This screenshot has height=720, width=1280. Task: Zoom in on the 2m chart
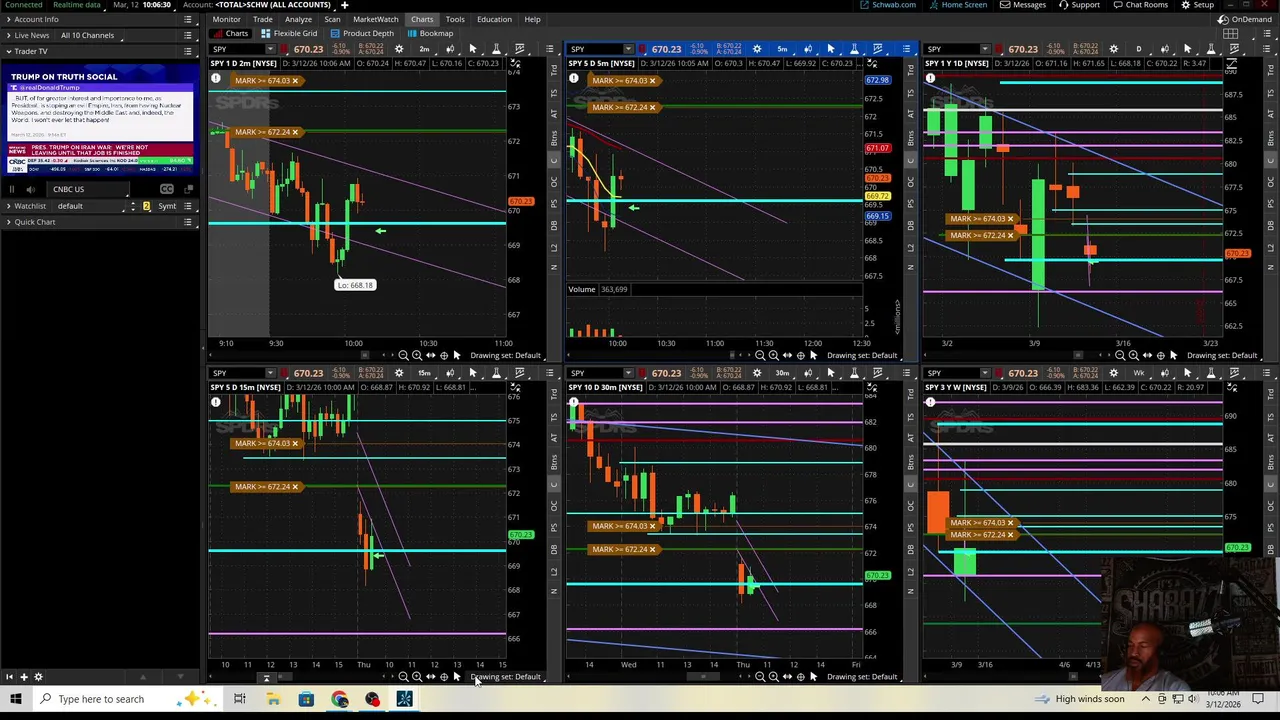(x=417, y=356)
